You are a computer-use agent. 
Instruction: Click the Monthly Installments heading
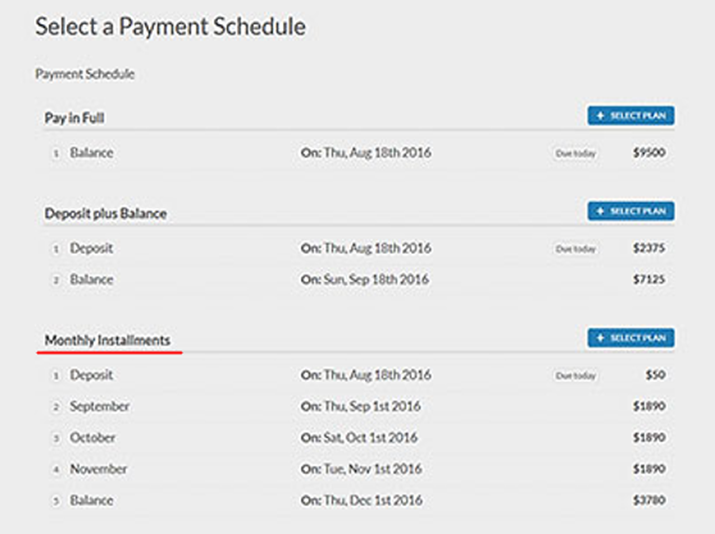point(107,341)
